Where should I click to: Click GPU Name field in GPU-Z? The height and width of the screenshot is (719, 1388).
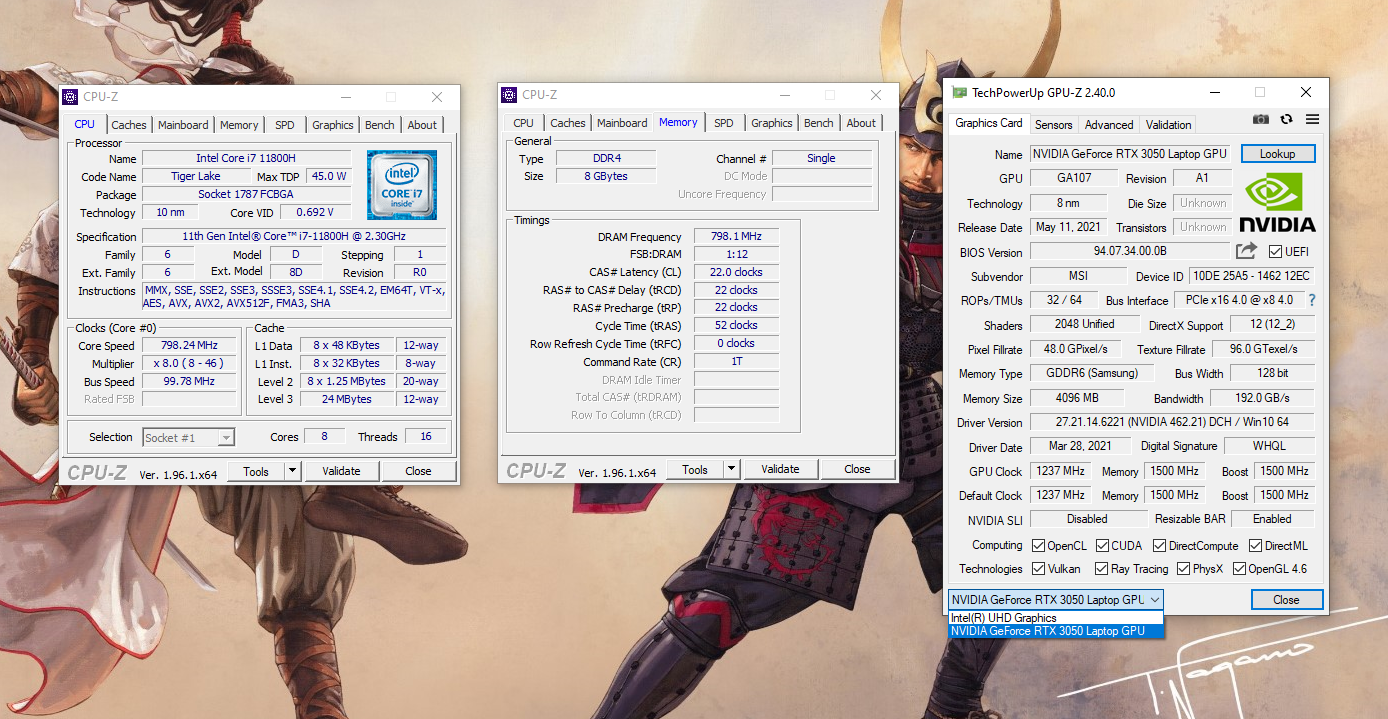pos(1131,154)
